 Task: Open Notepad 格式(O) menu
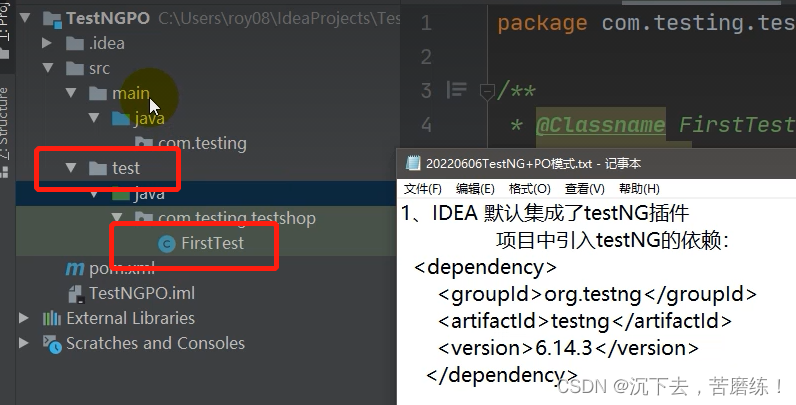click(529, 189)
